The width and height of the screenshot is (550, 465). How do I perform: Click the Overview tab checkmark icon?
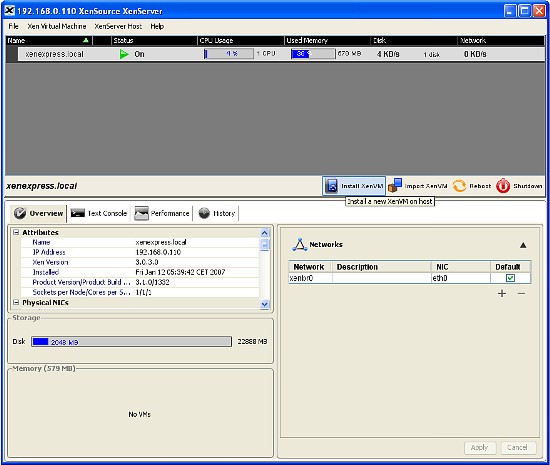point(20,213)
